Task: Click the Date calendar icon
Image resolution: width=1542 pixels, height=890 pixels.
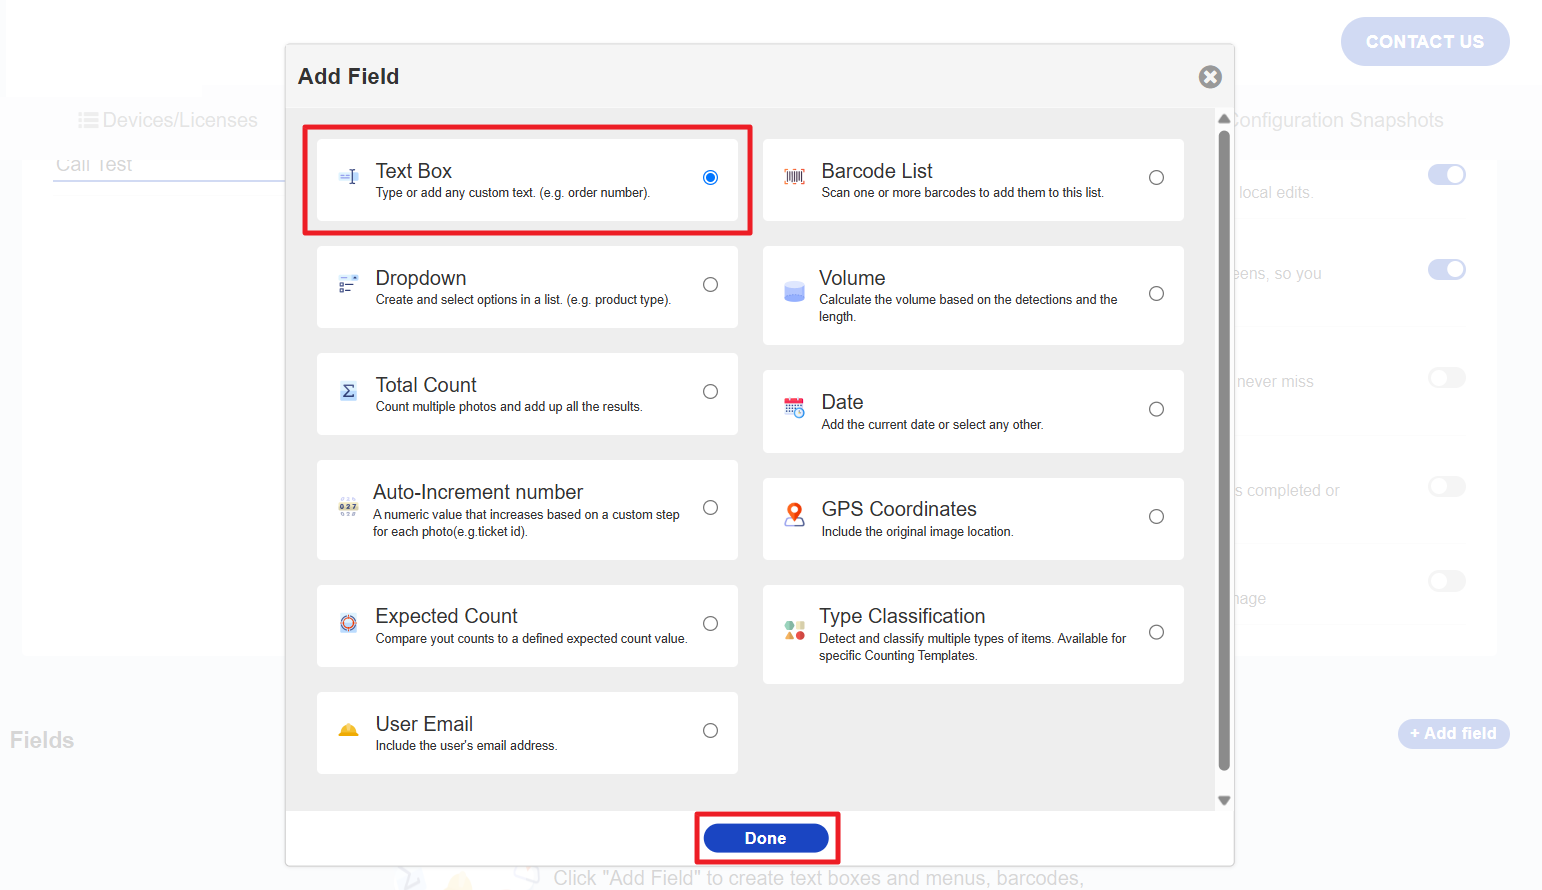Action: 794,408
